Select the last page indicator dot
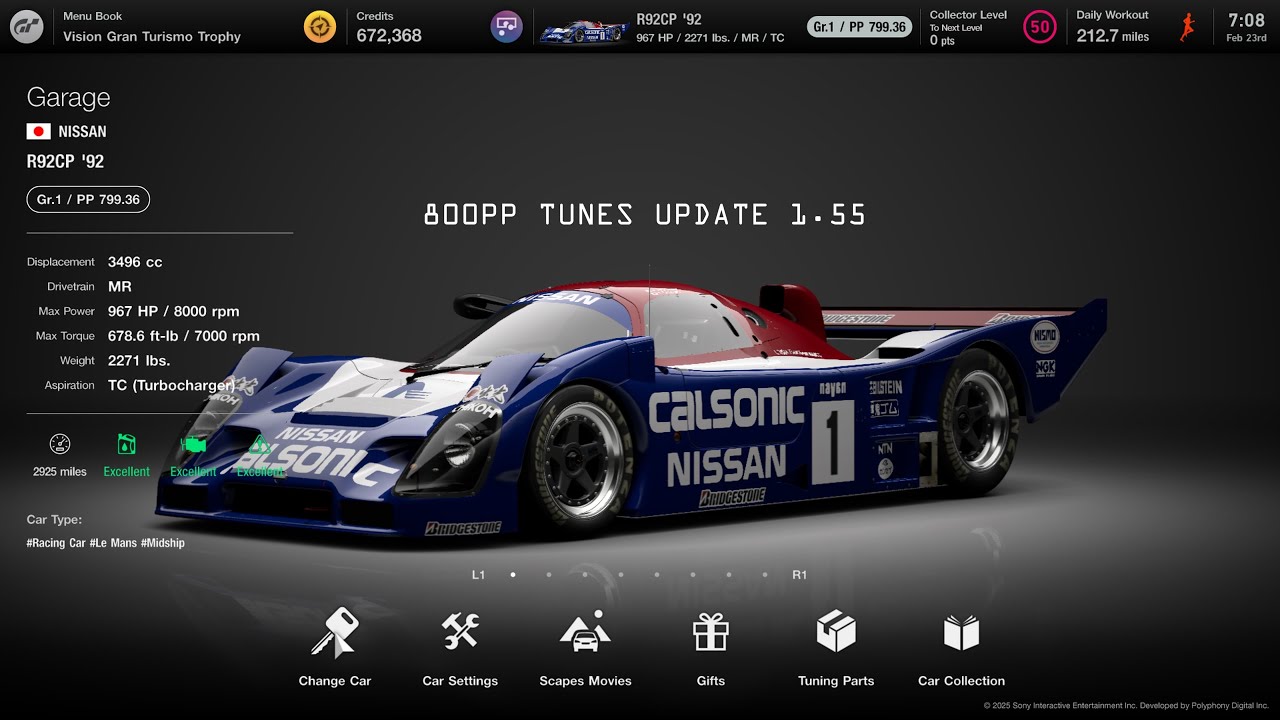 click(x=765, y=575)
